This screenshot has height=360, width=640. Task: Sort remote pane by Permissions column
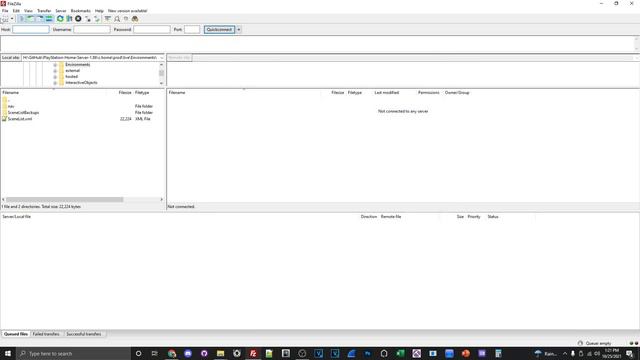point(429,93)
